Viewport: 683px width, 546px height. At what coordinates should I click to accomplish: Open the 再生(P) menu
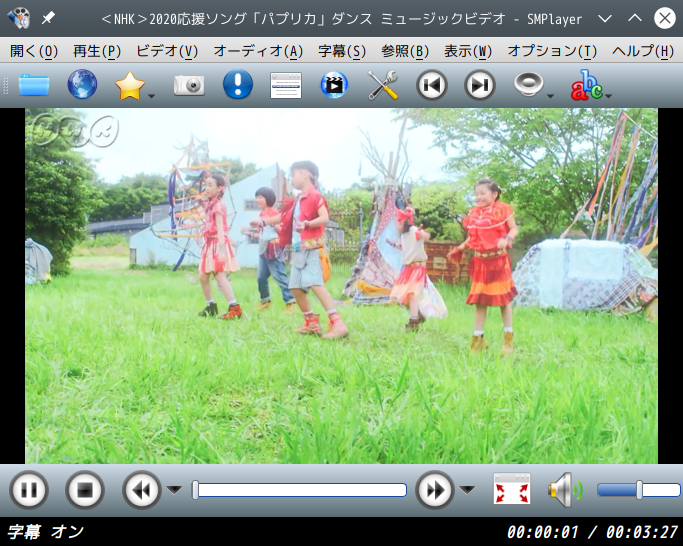click(97, 51)
